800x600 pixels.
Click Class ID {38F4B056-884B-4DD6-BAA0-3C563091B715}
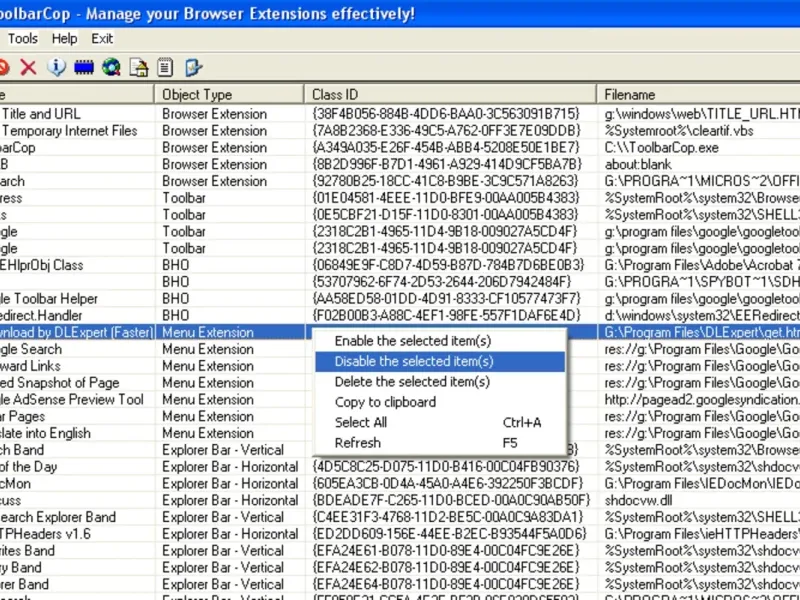(446, 113)
